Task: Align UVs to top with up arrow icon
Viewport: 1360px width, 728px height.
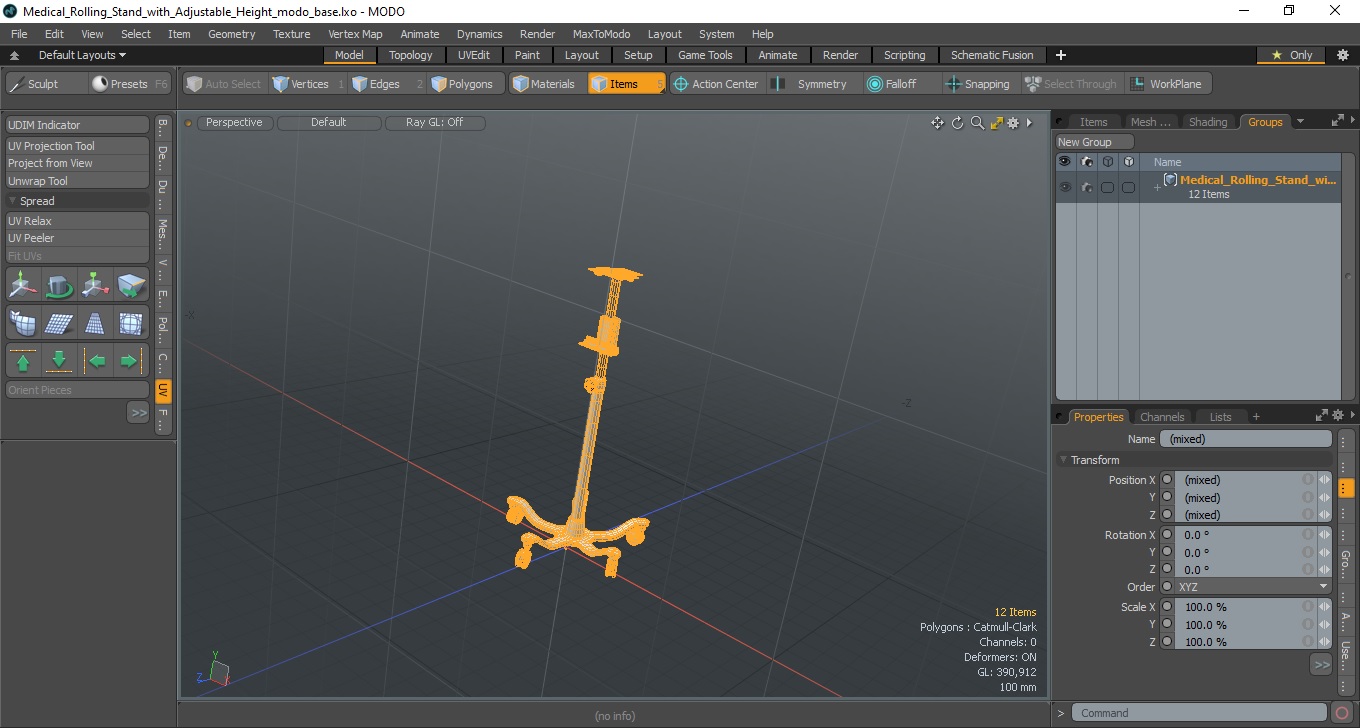Action: click(23, 360)
